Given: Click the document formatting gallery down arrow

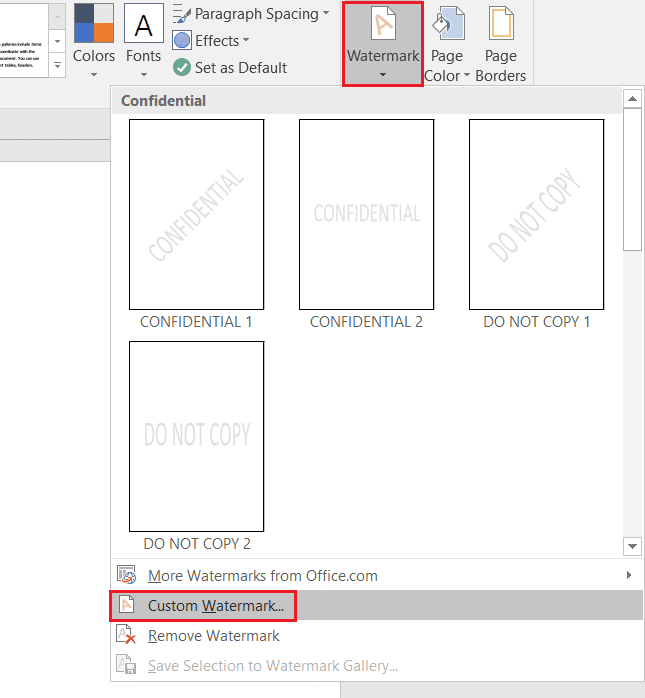Looking at the screenshot, I should pyautogui.click(x=57, y=41).
